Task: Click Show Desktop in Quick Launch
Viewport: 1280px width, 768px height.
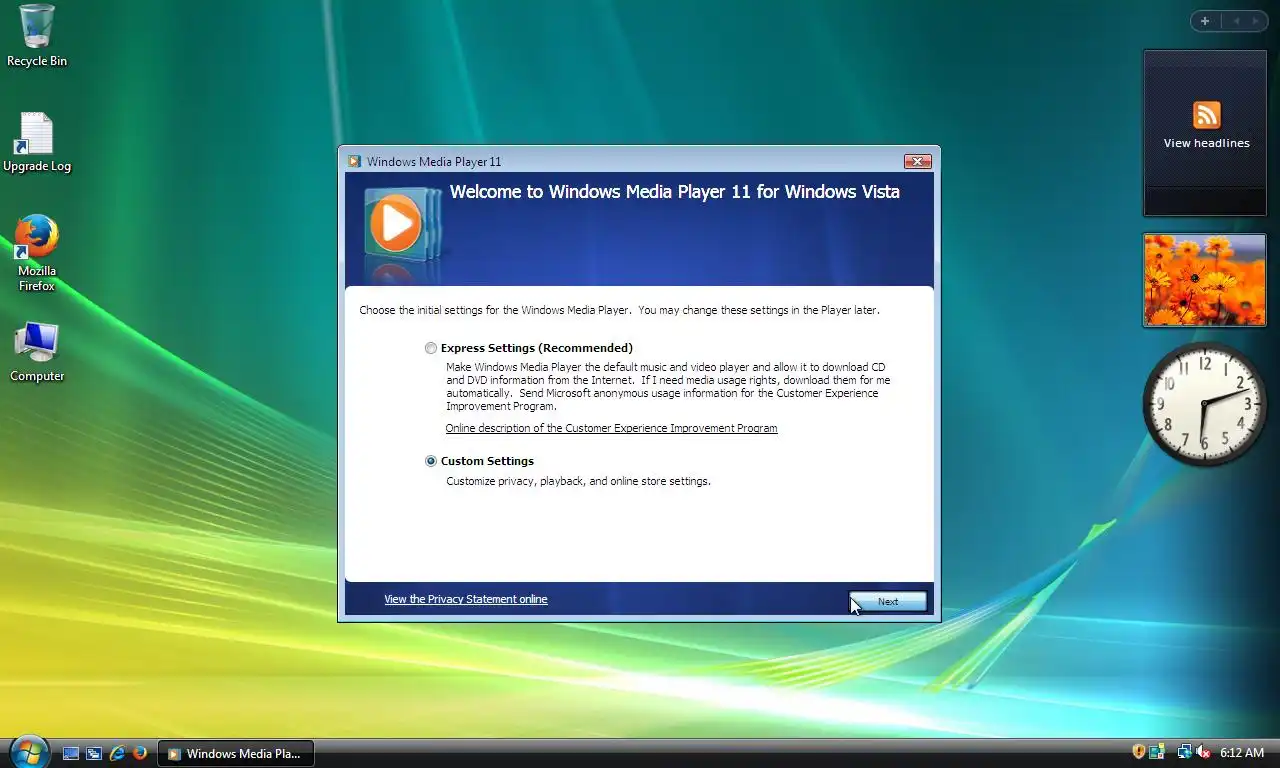Action: coord(71,753)
